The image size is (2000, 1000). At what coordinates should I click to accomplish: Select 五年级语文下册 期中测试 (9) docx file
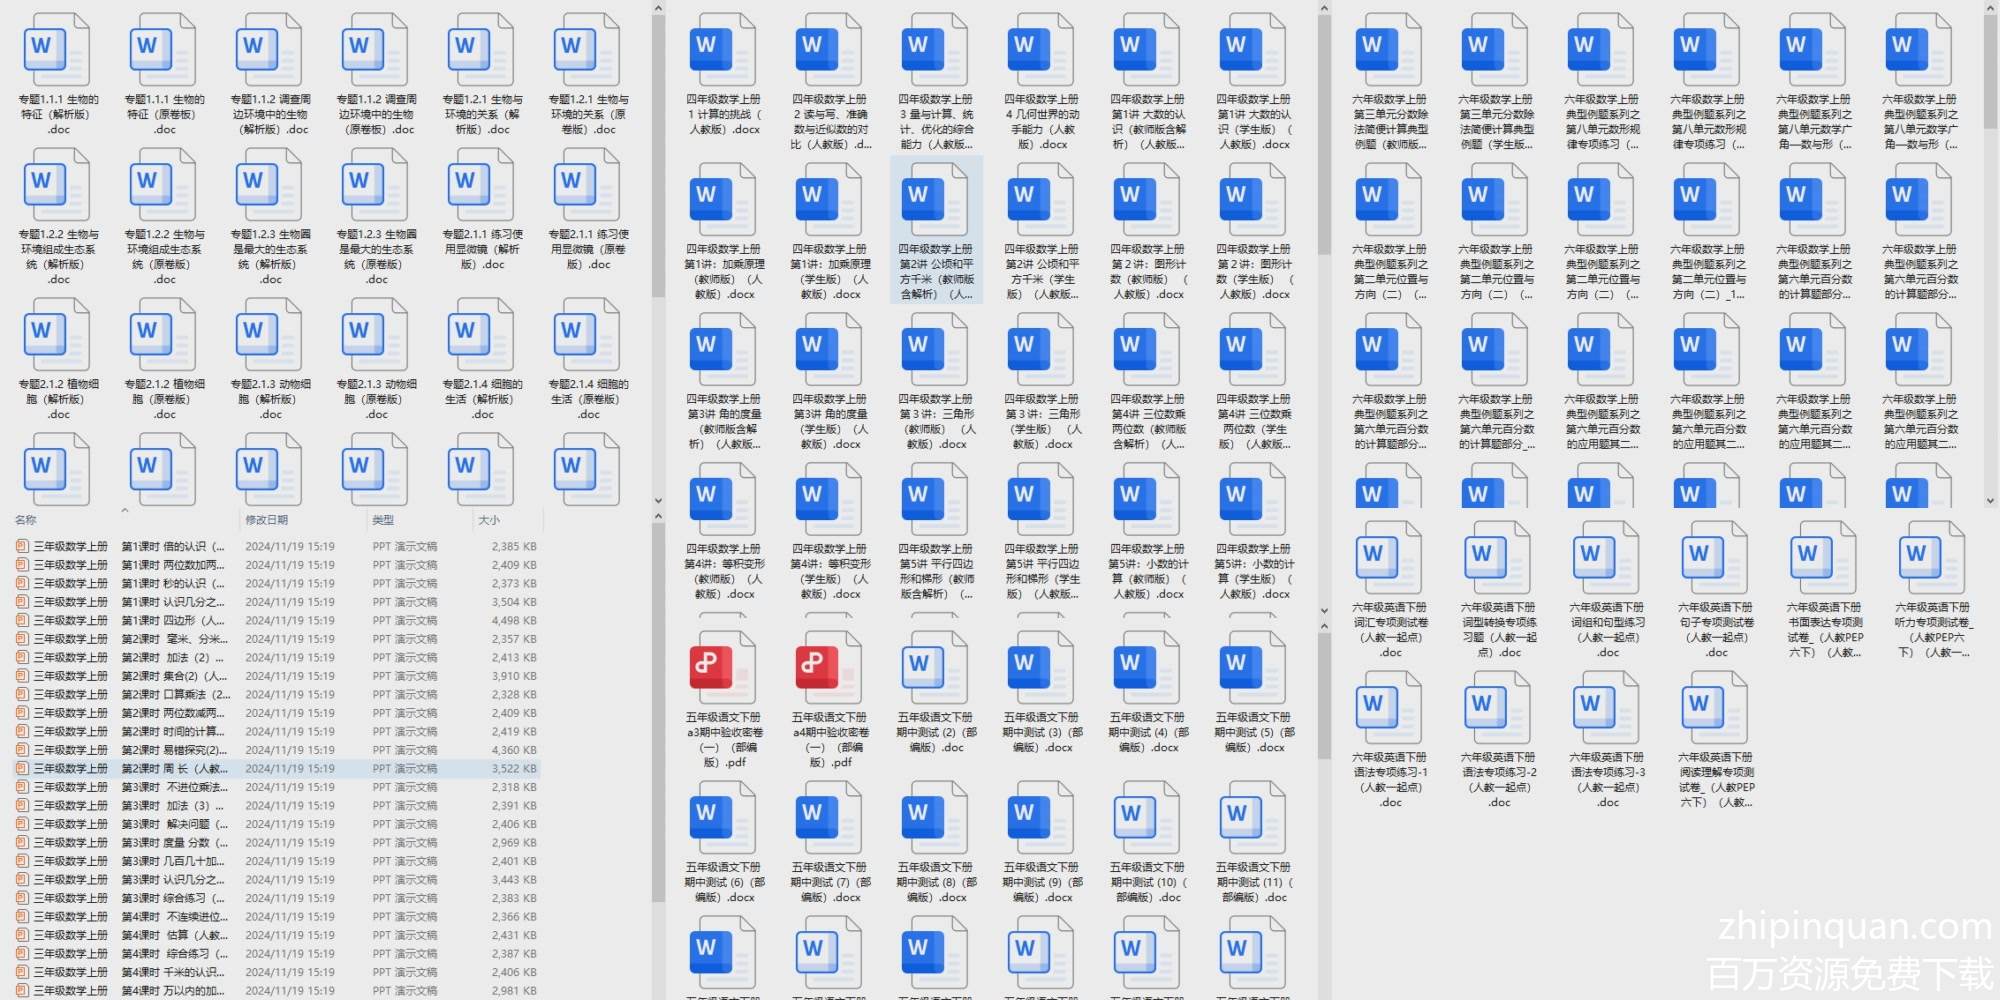1042,843
